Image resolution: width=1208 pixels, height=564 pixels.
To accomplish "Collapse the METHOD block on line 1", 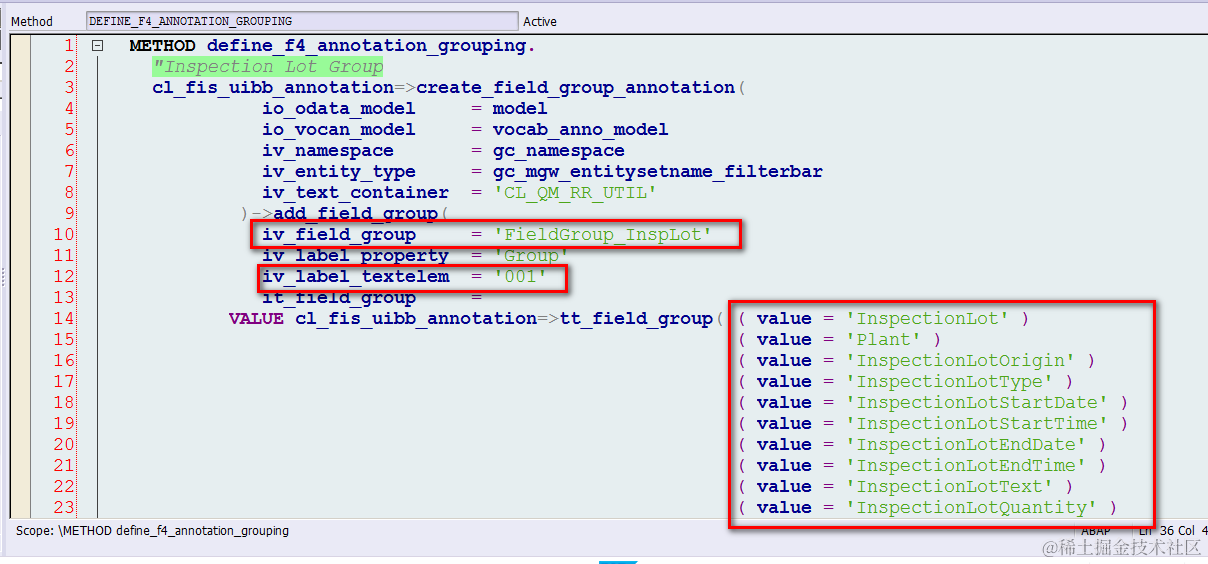I will pos(97,46).
